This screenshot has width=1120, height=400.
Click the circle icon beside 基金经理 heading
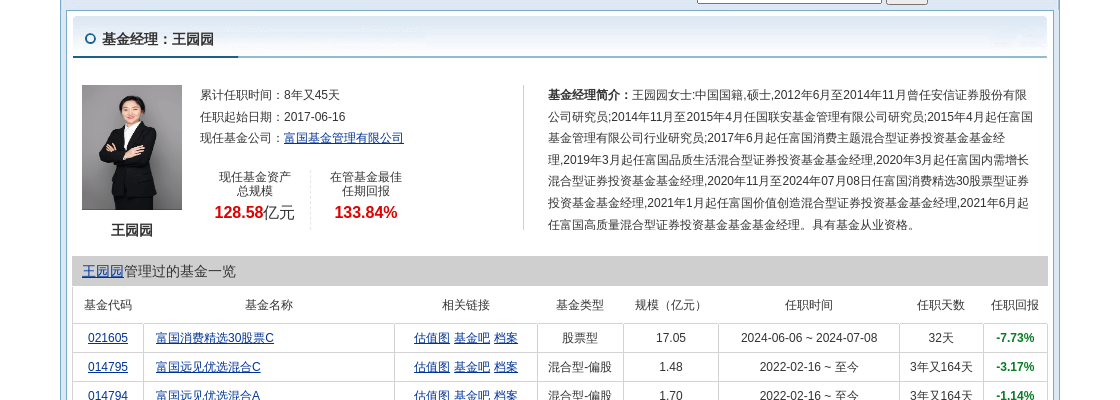(90, 39)
